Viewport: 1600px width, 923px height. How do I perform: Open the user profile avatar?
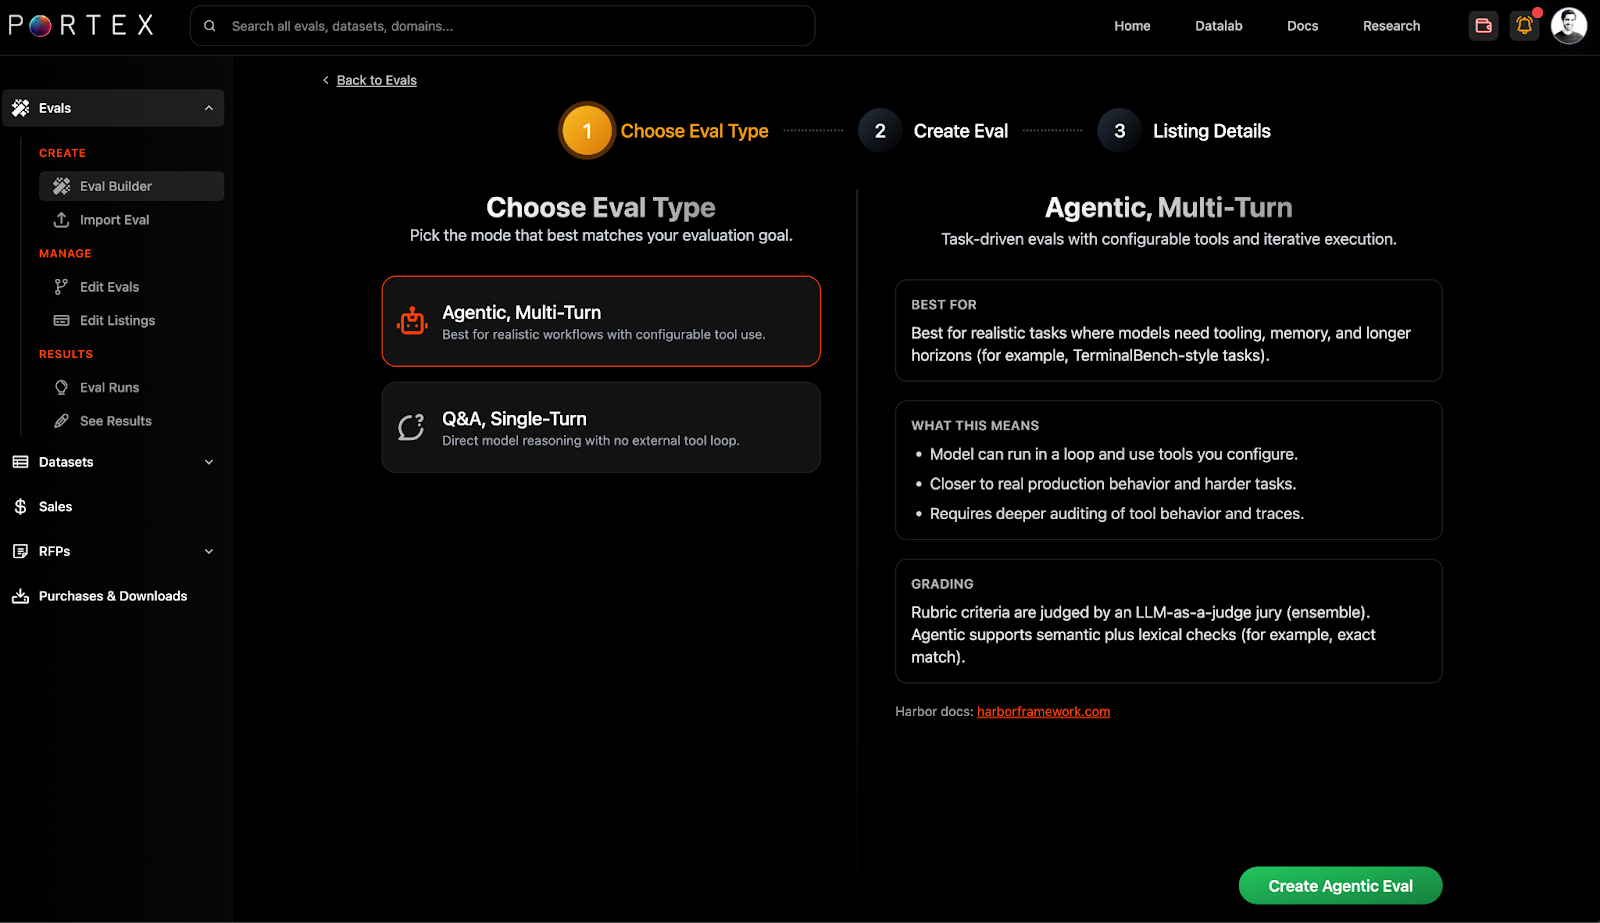pos(1569,26)
